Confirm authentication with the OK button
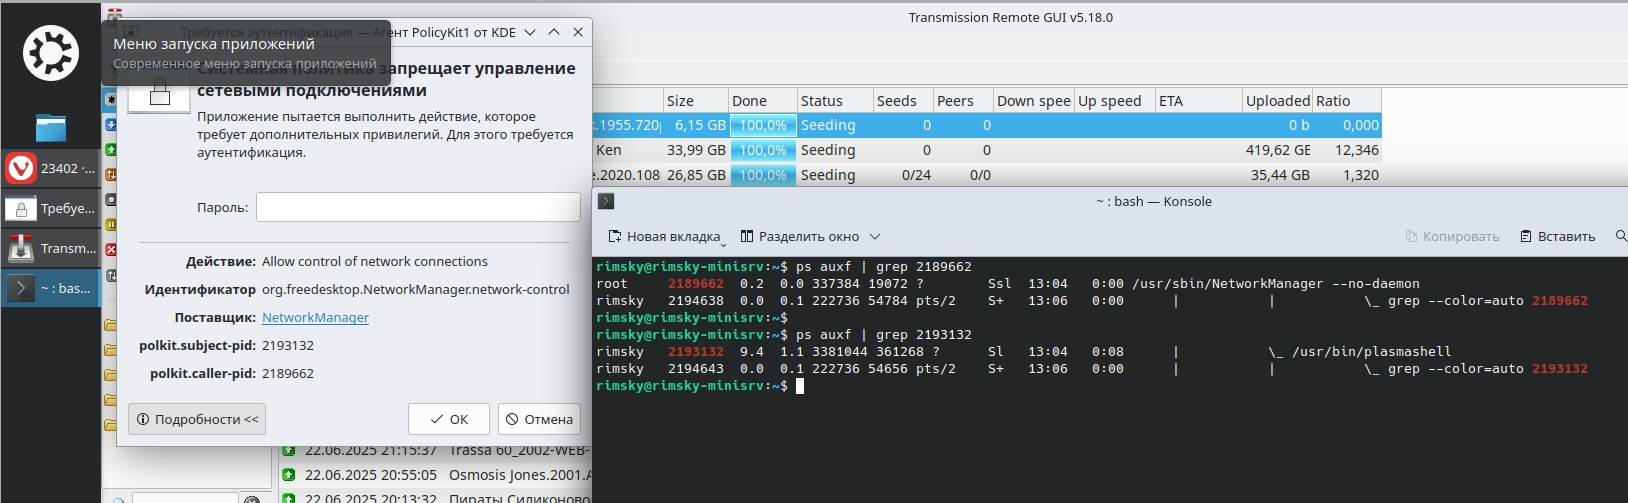 (x=449, y=419)
